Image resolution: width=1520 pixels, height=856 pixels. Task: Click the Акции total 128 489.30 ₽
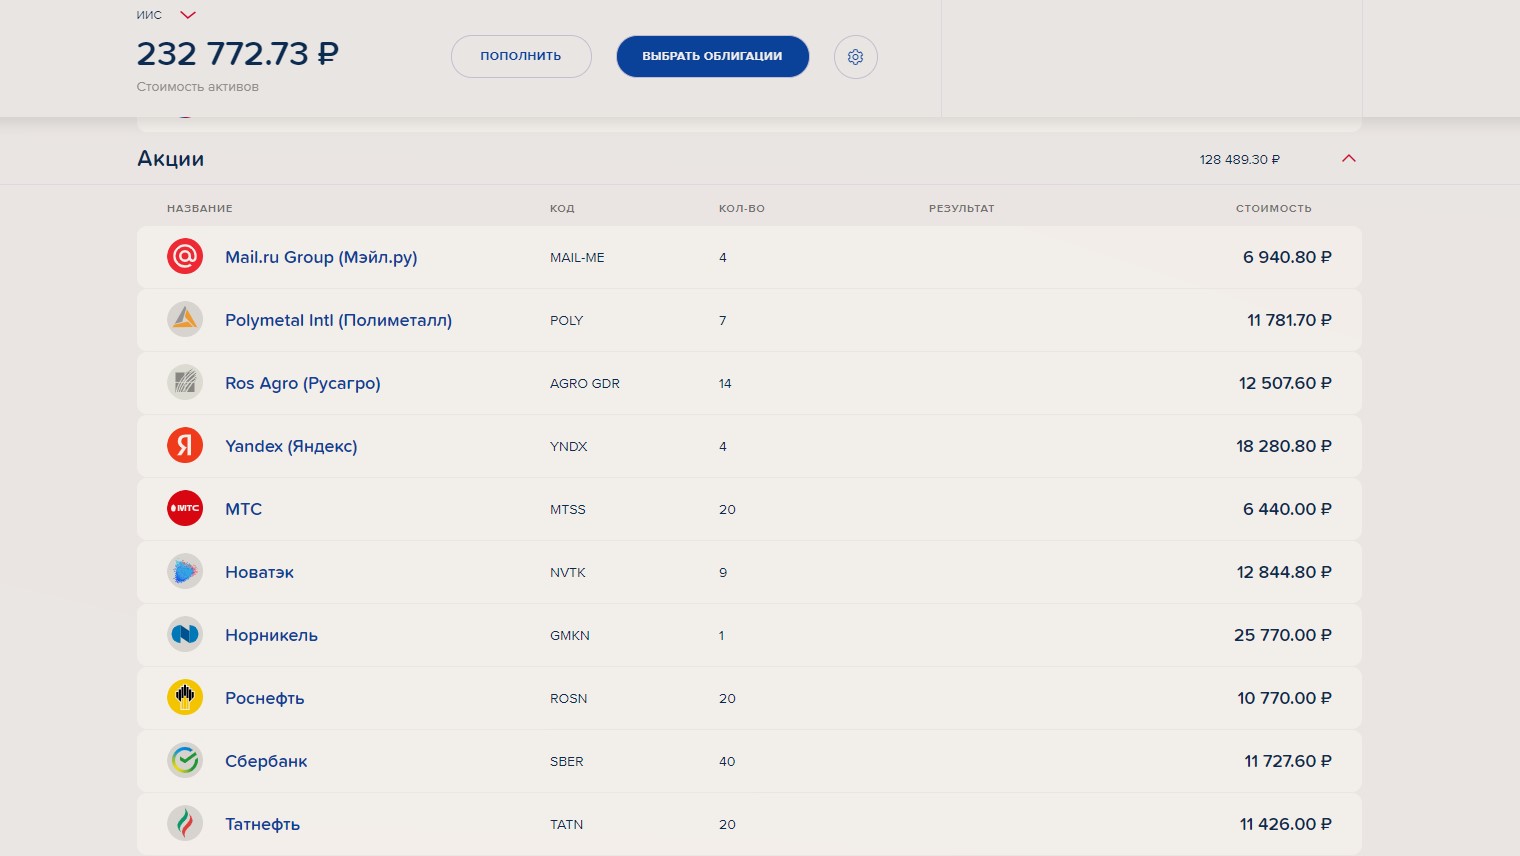point(1240,159)
